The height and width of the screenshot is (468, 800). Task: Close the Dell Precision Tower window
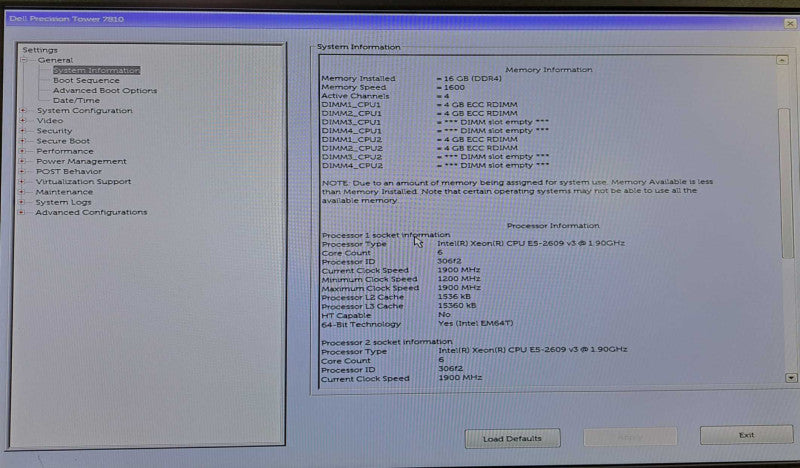790,23
